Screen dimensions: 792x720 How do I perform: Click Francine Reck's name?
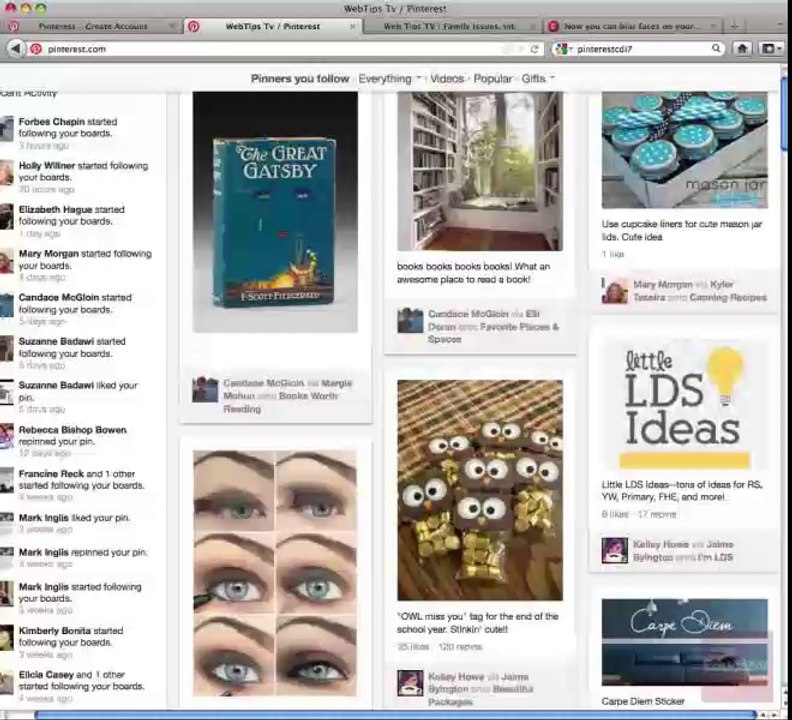coord(51,474)
